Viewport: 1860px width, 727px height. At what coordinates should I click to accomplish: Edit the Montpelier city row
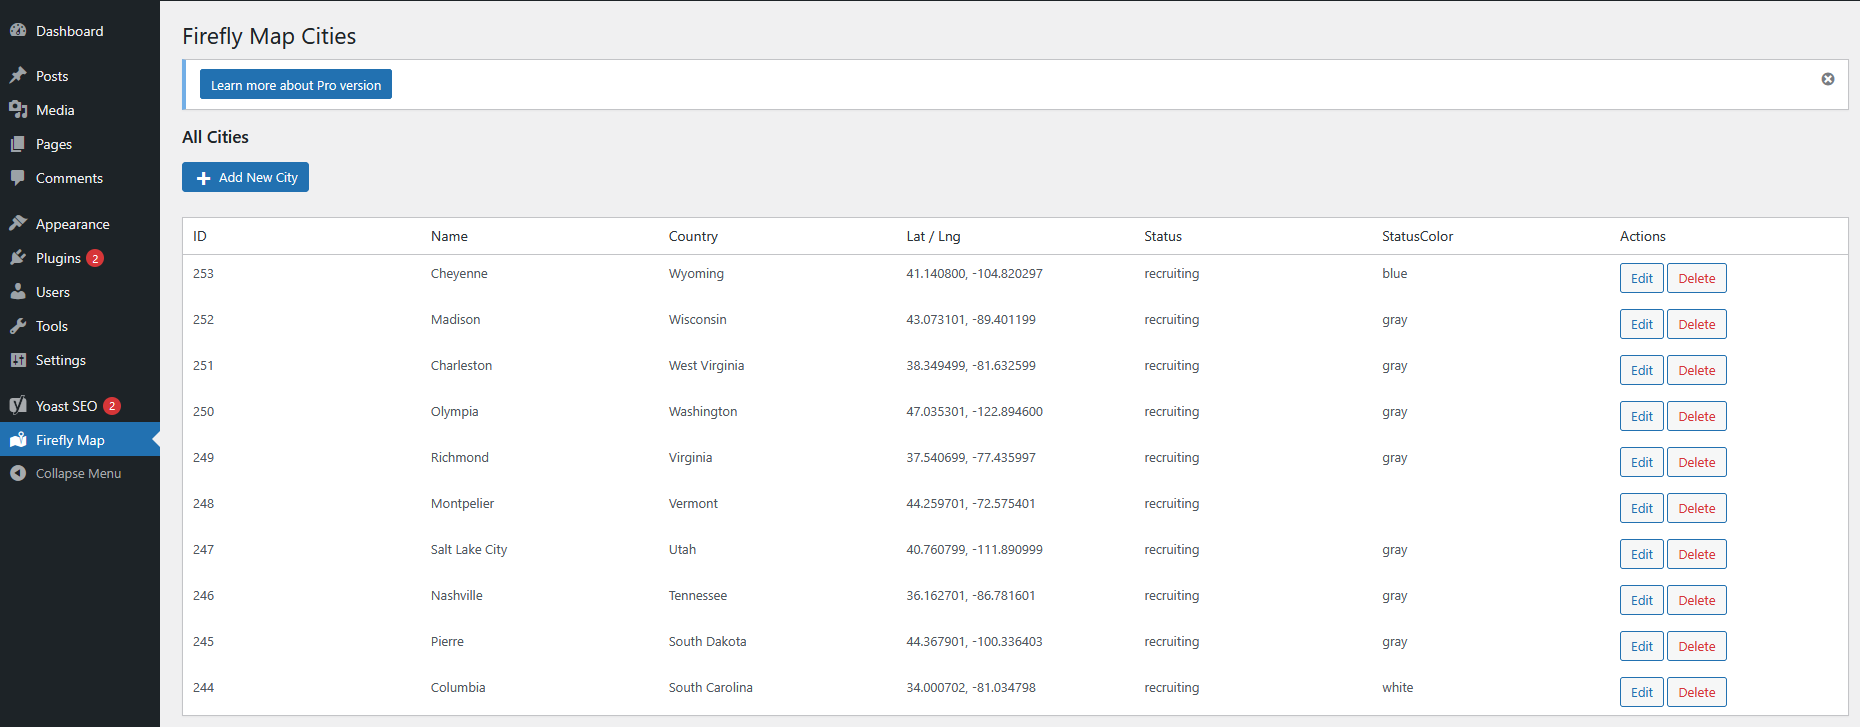point(1641,508)
